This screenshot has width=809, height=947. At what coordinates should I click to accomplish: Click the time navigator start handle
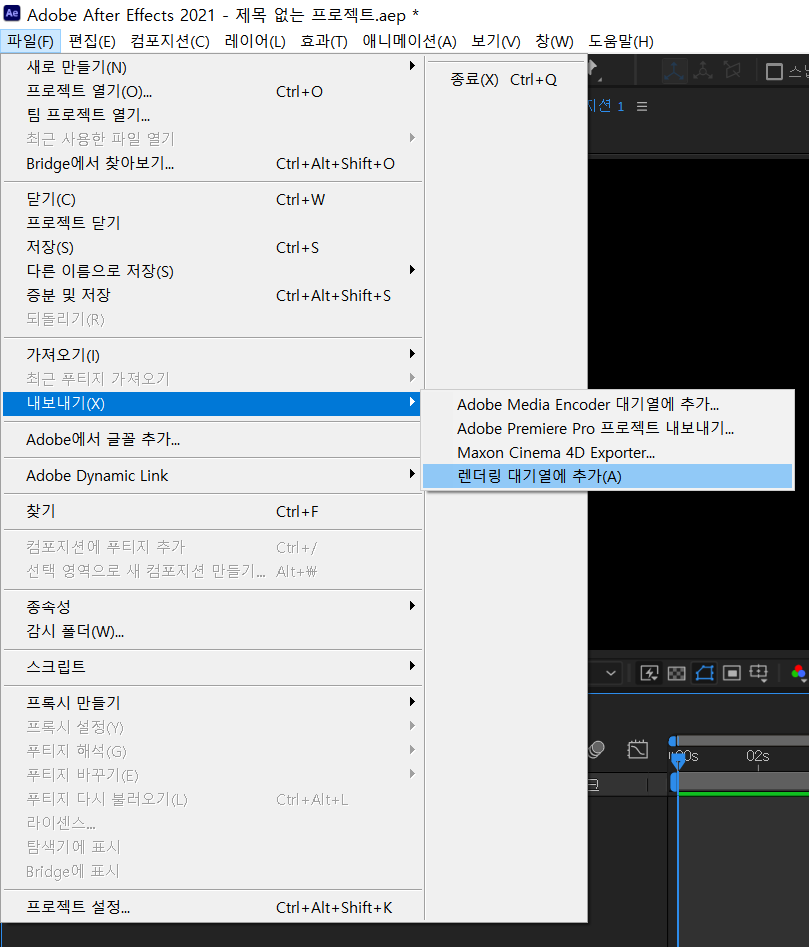click(673, 741)
